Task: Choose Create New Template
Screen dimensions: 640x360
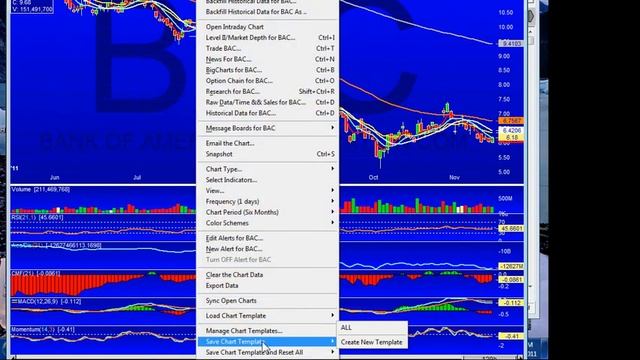Action: [372, 342]
